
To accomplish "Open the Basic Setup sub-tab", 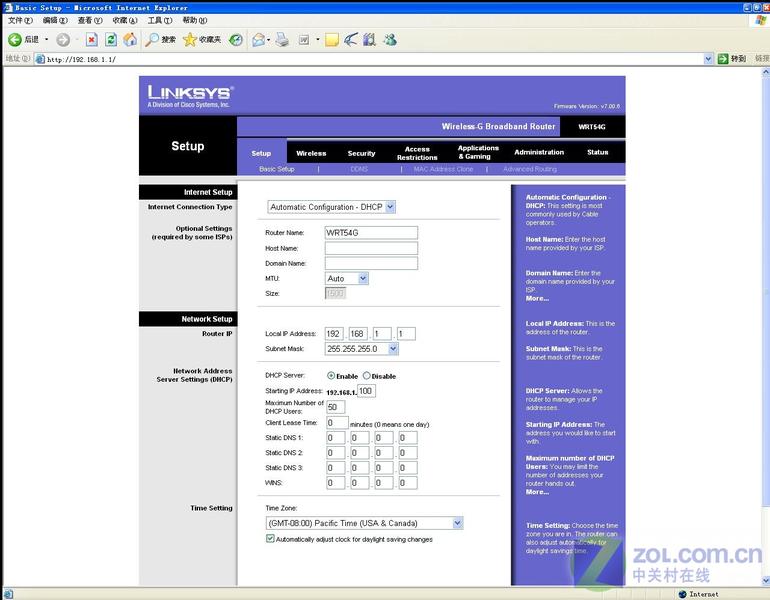I will pyautogui.click(x=277, y=169).
